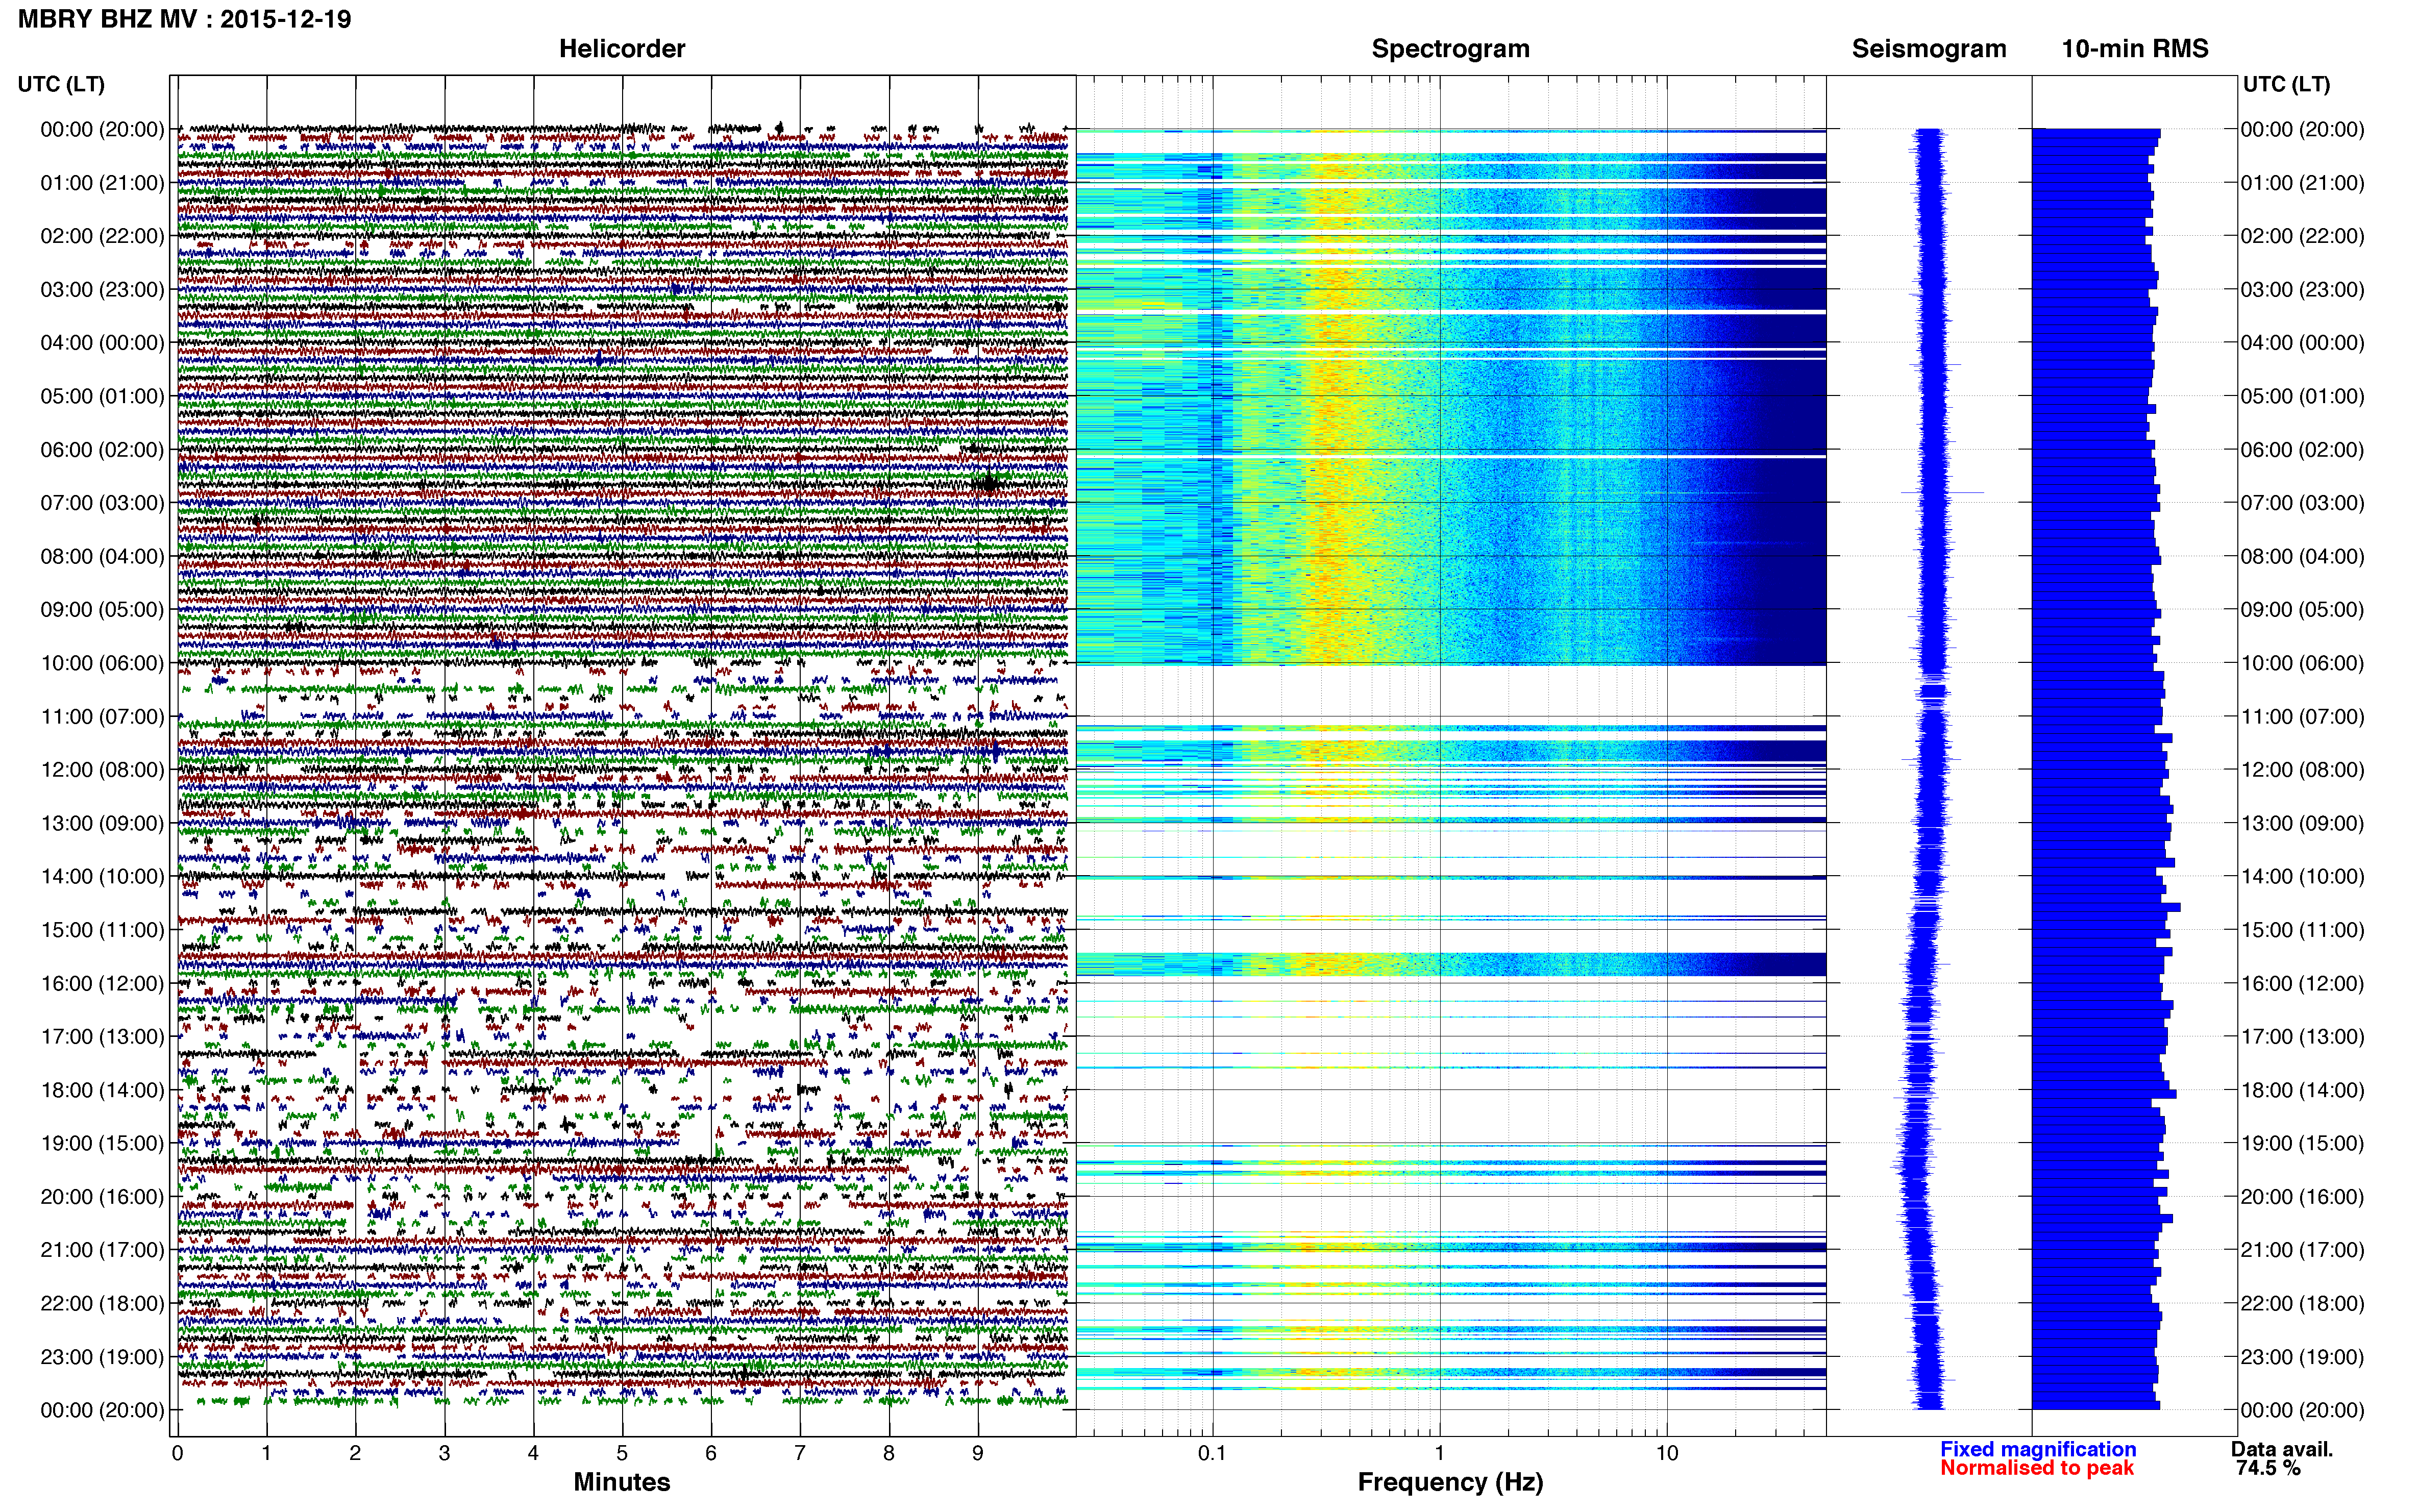2419x1512 pixels.
Task: Click left time label '22:00 (18:00)'
Action: coord(102,1303)
